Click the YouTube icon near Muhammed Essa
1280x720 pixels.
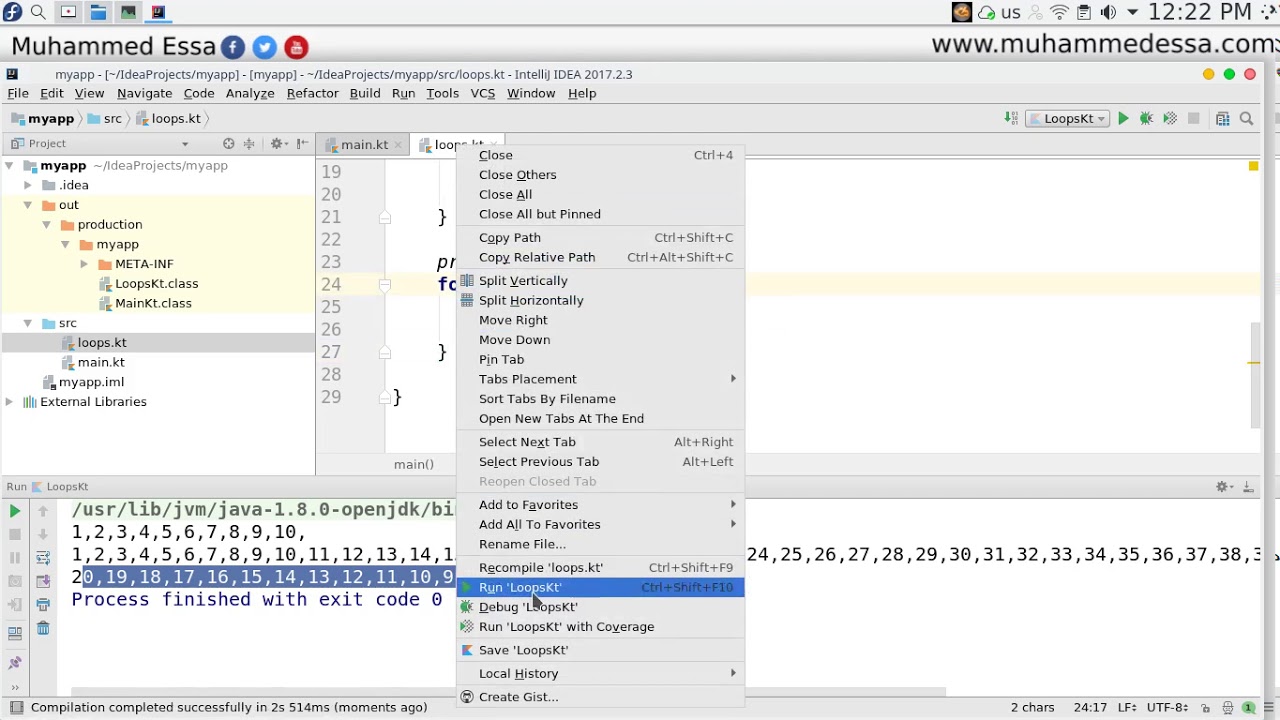click(296, 47)
